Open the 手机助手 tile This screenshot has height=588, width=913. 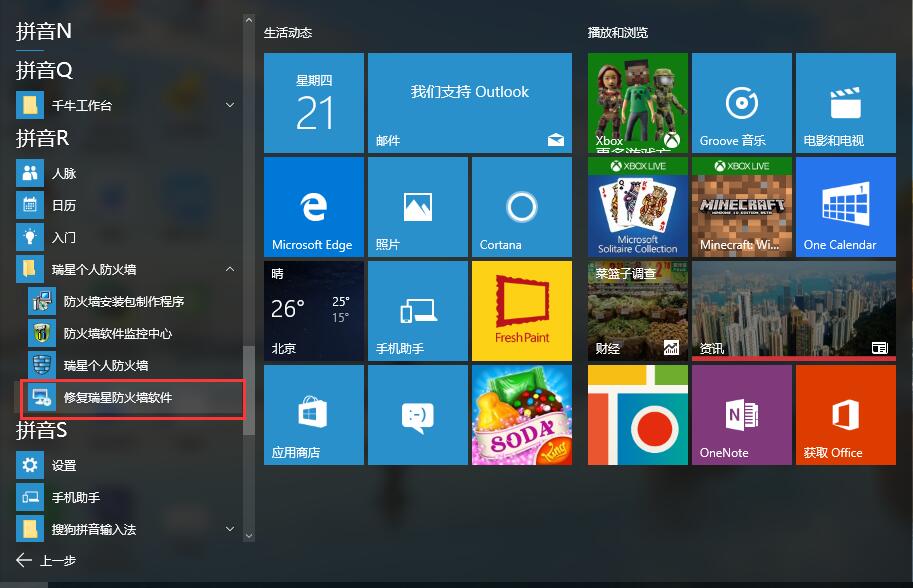point(418,311)
